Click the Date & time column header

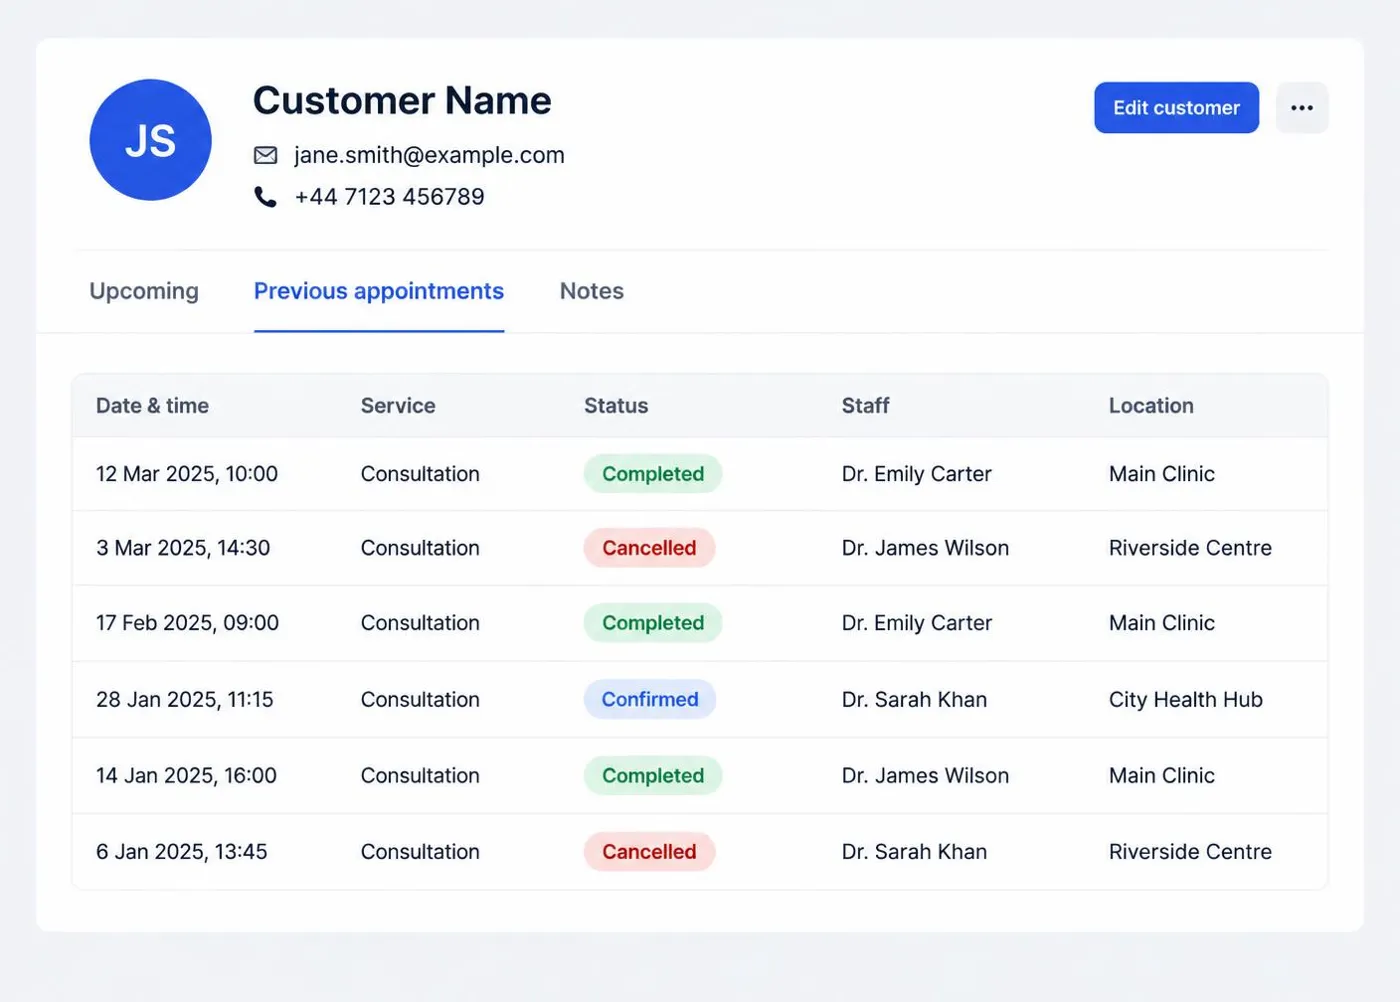pyautogui.click(x=152, y=406)
